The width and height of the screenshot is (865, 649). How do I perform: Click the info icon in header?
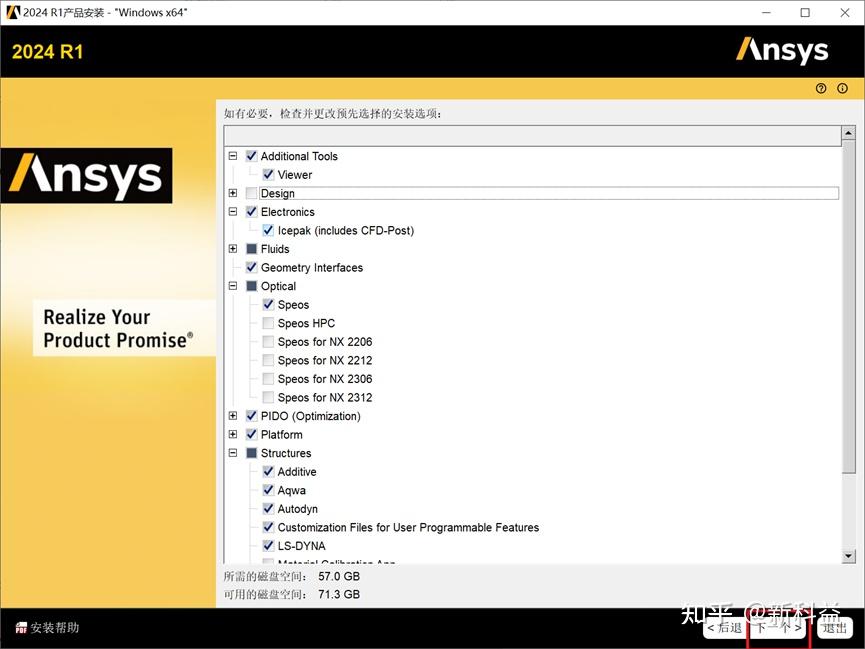tap(844, 88)
